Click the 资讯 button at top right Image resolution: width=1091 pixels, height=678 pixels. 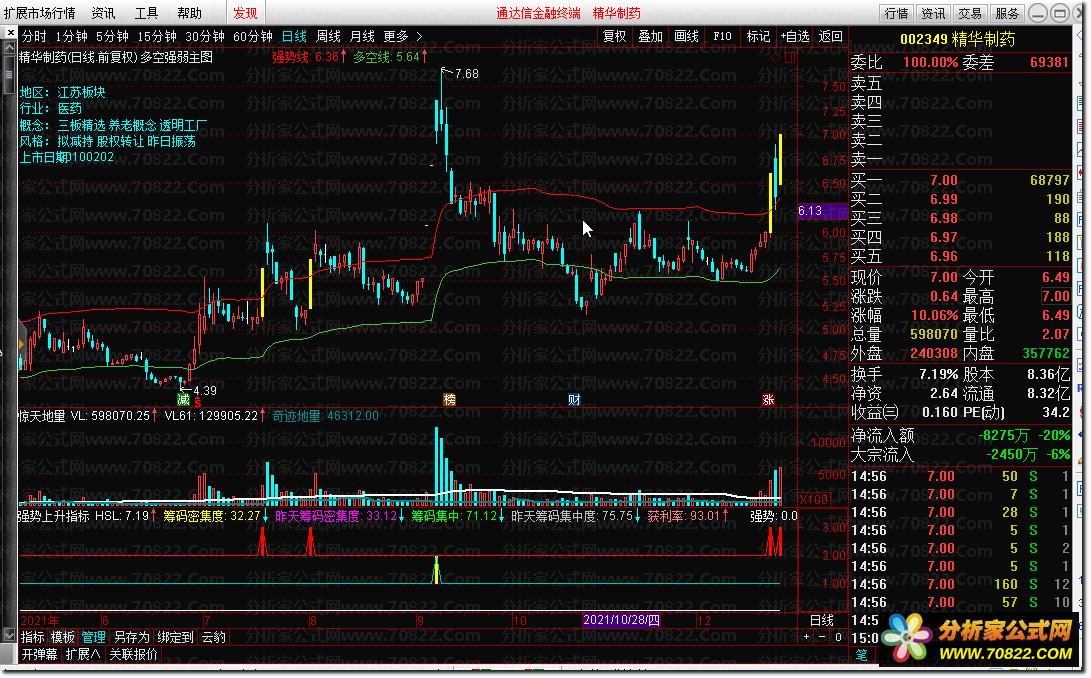933,13
